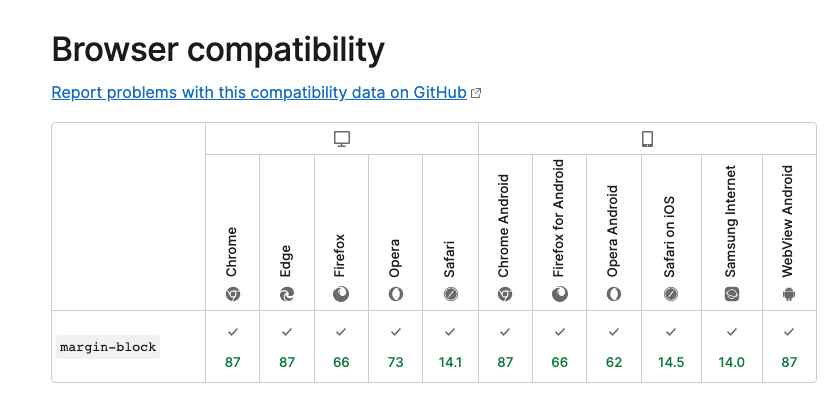Click the WebView Android robot icon
The image size is (838, 393).
point(789,294)
